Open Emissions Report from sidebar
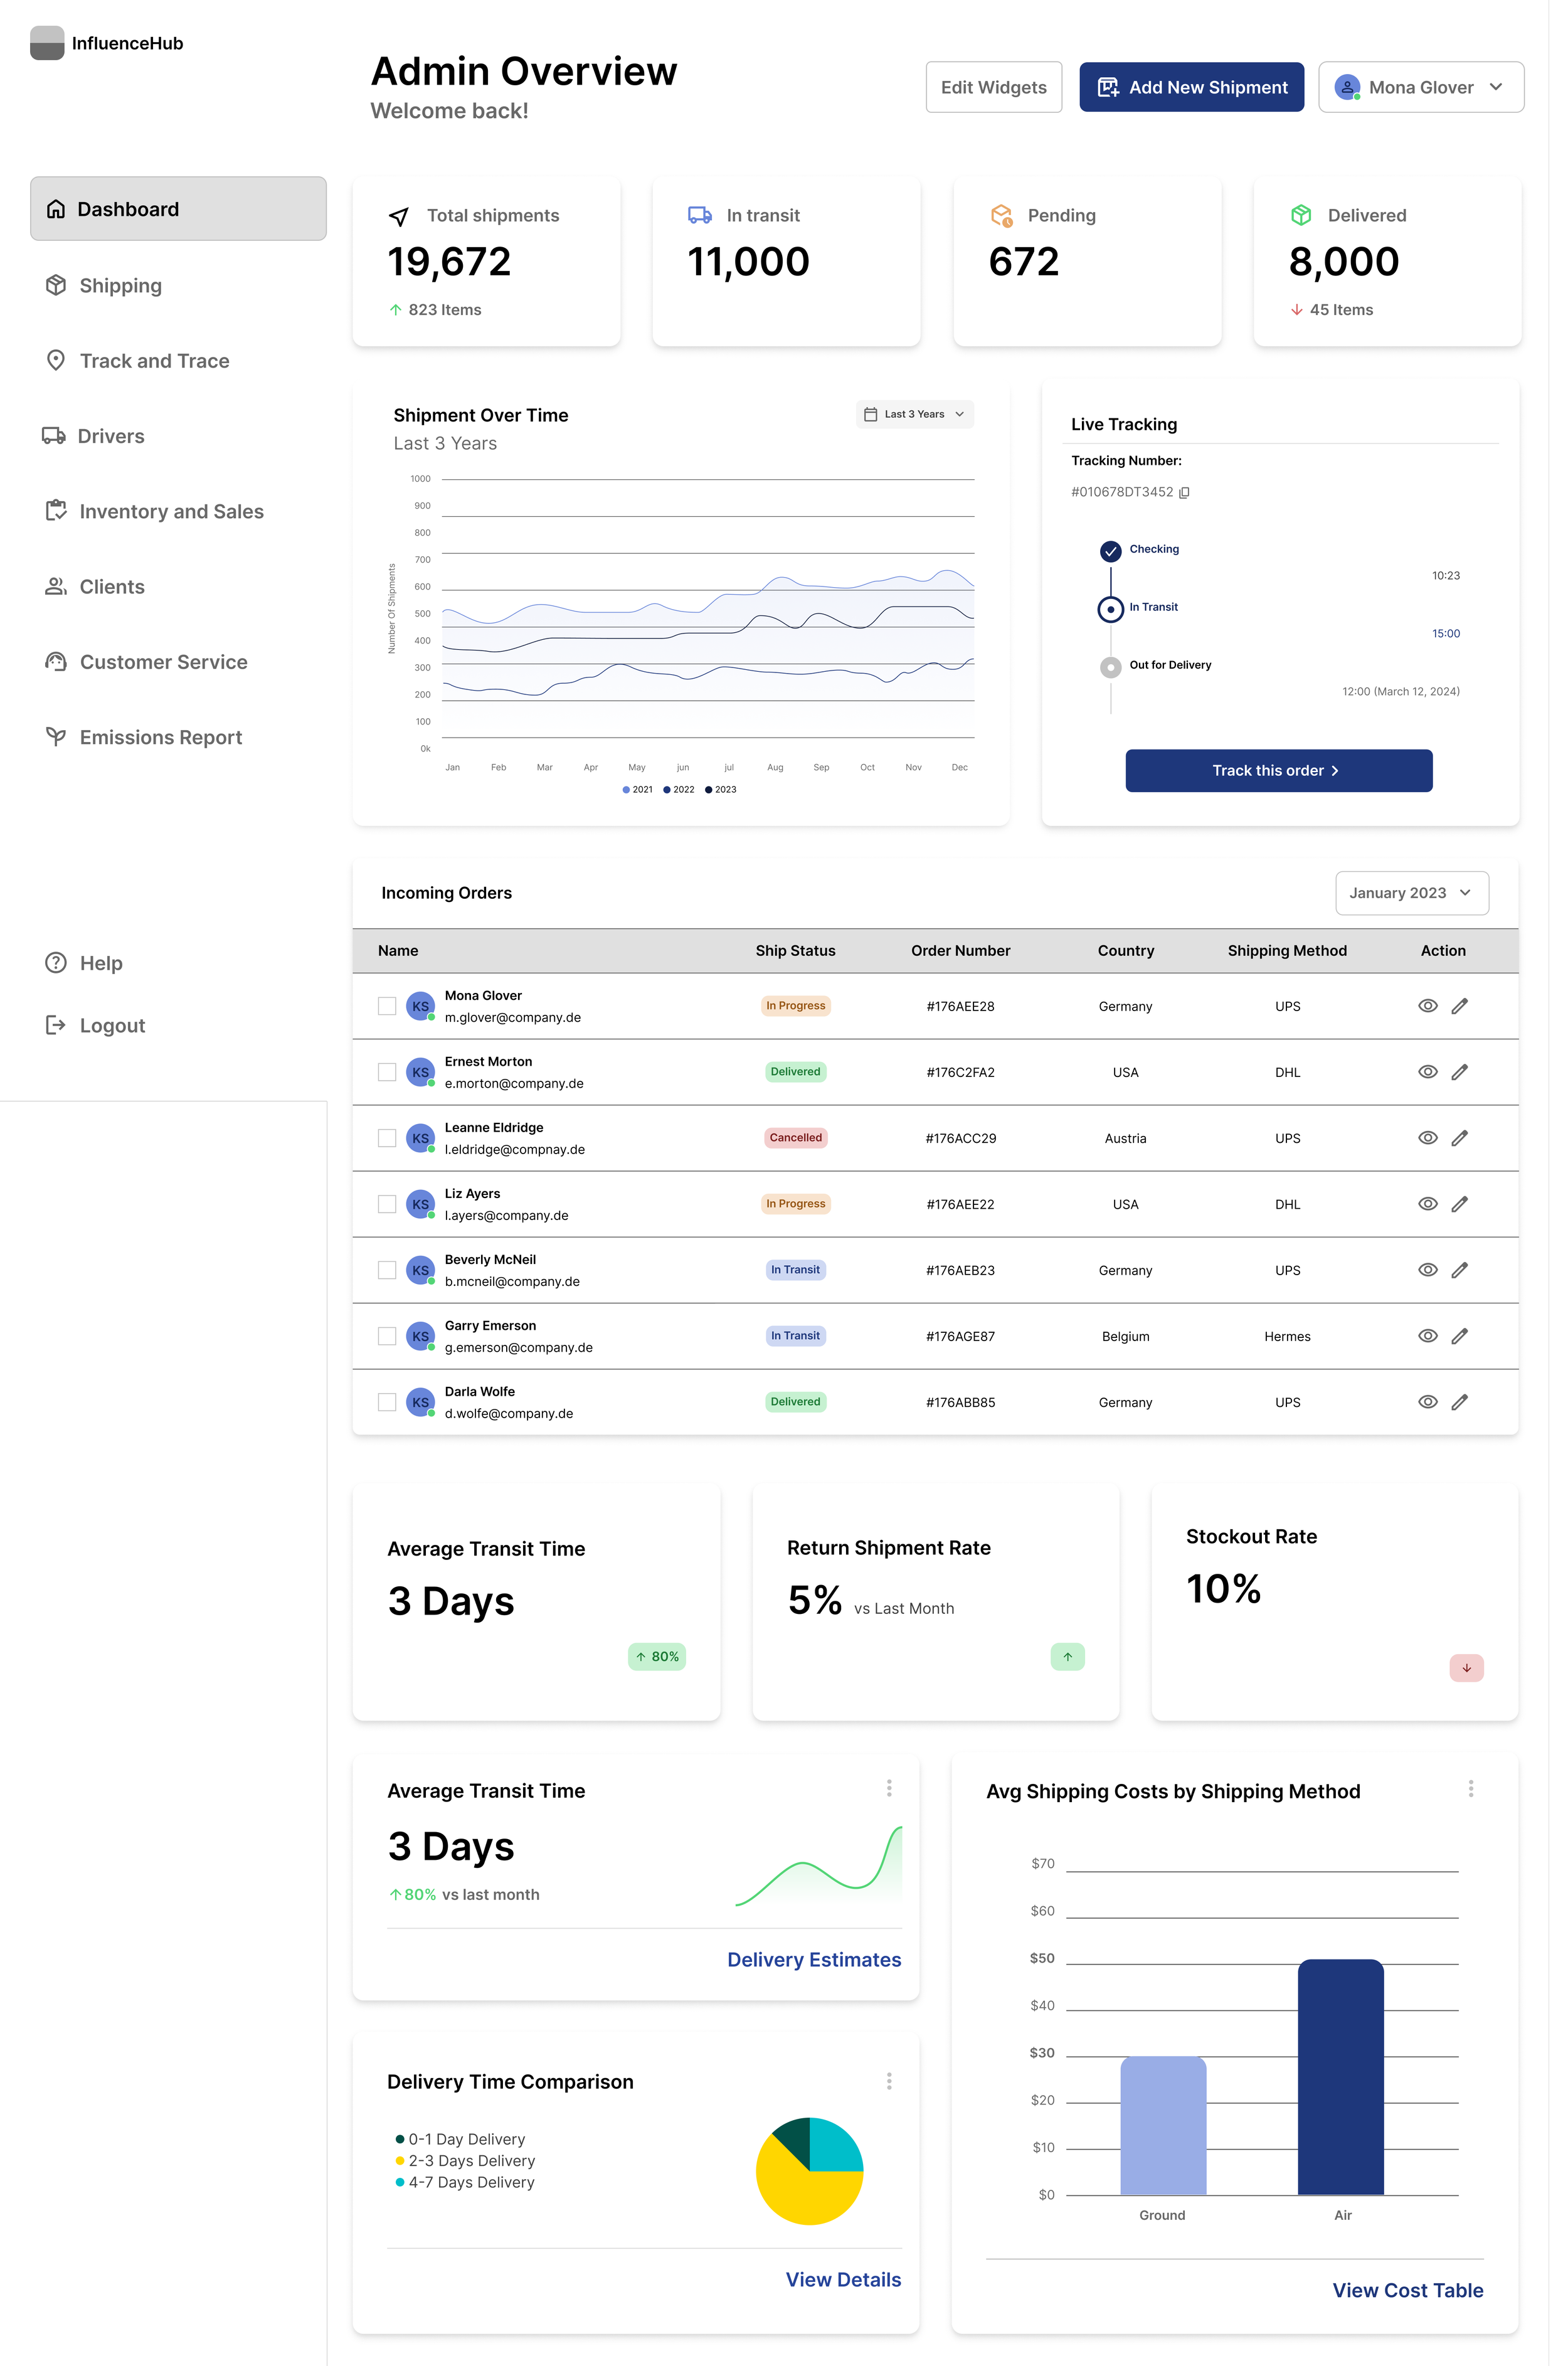The width and height of the screenshot is (1568, 2366). coord(160,737)
